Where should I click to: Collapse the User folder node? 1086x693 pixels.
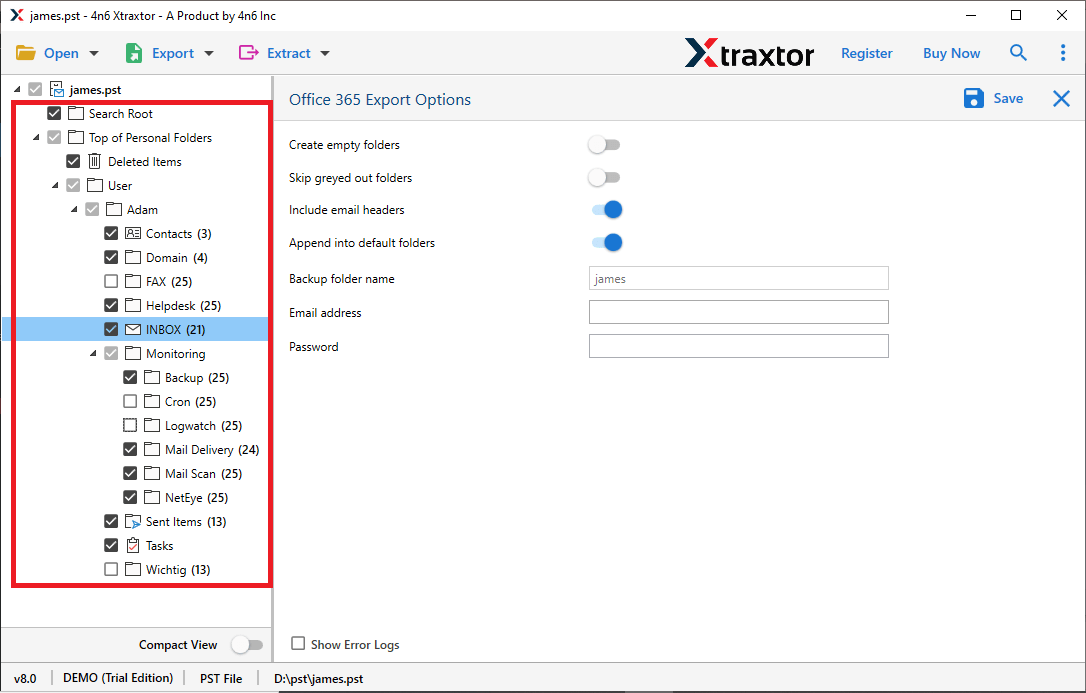(x=55, y=186)
